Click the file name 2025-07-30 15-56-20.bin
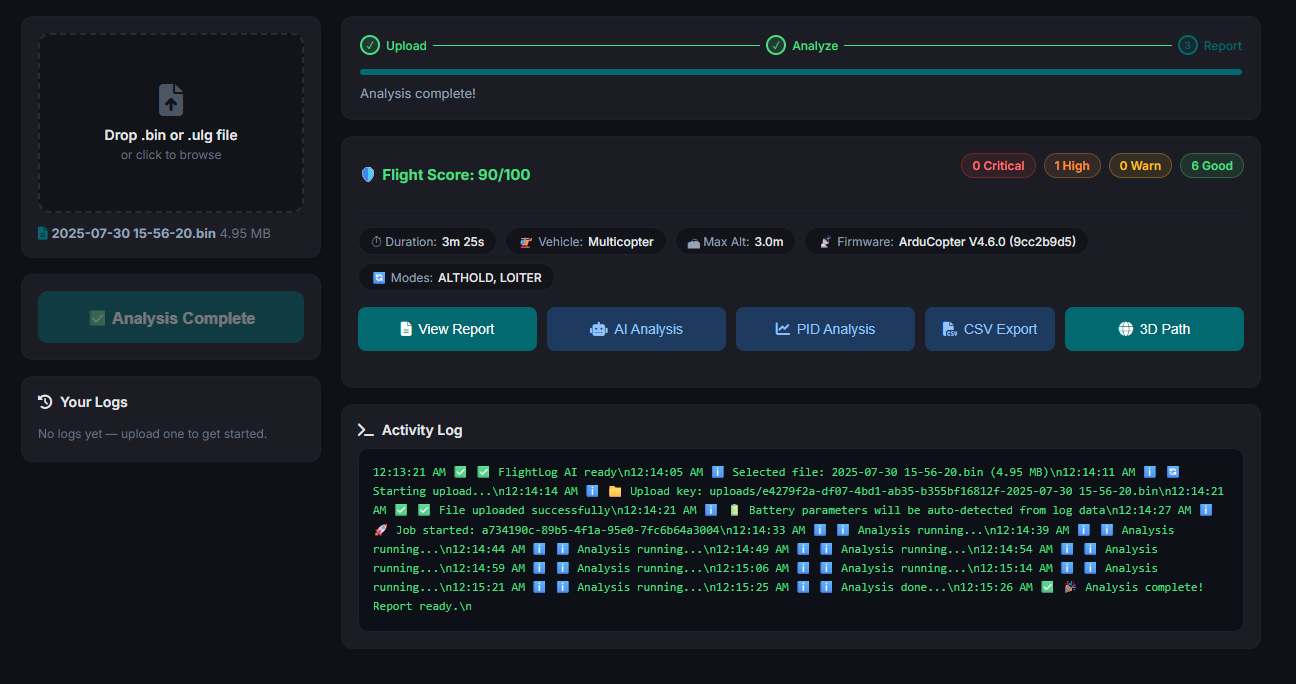1296x684 pixels. tap(133, 233)
